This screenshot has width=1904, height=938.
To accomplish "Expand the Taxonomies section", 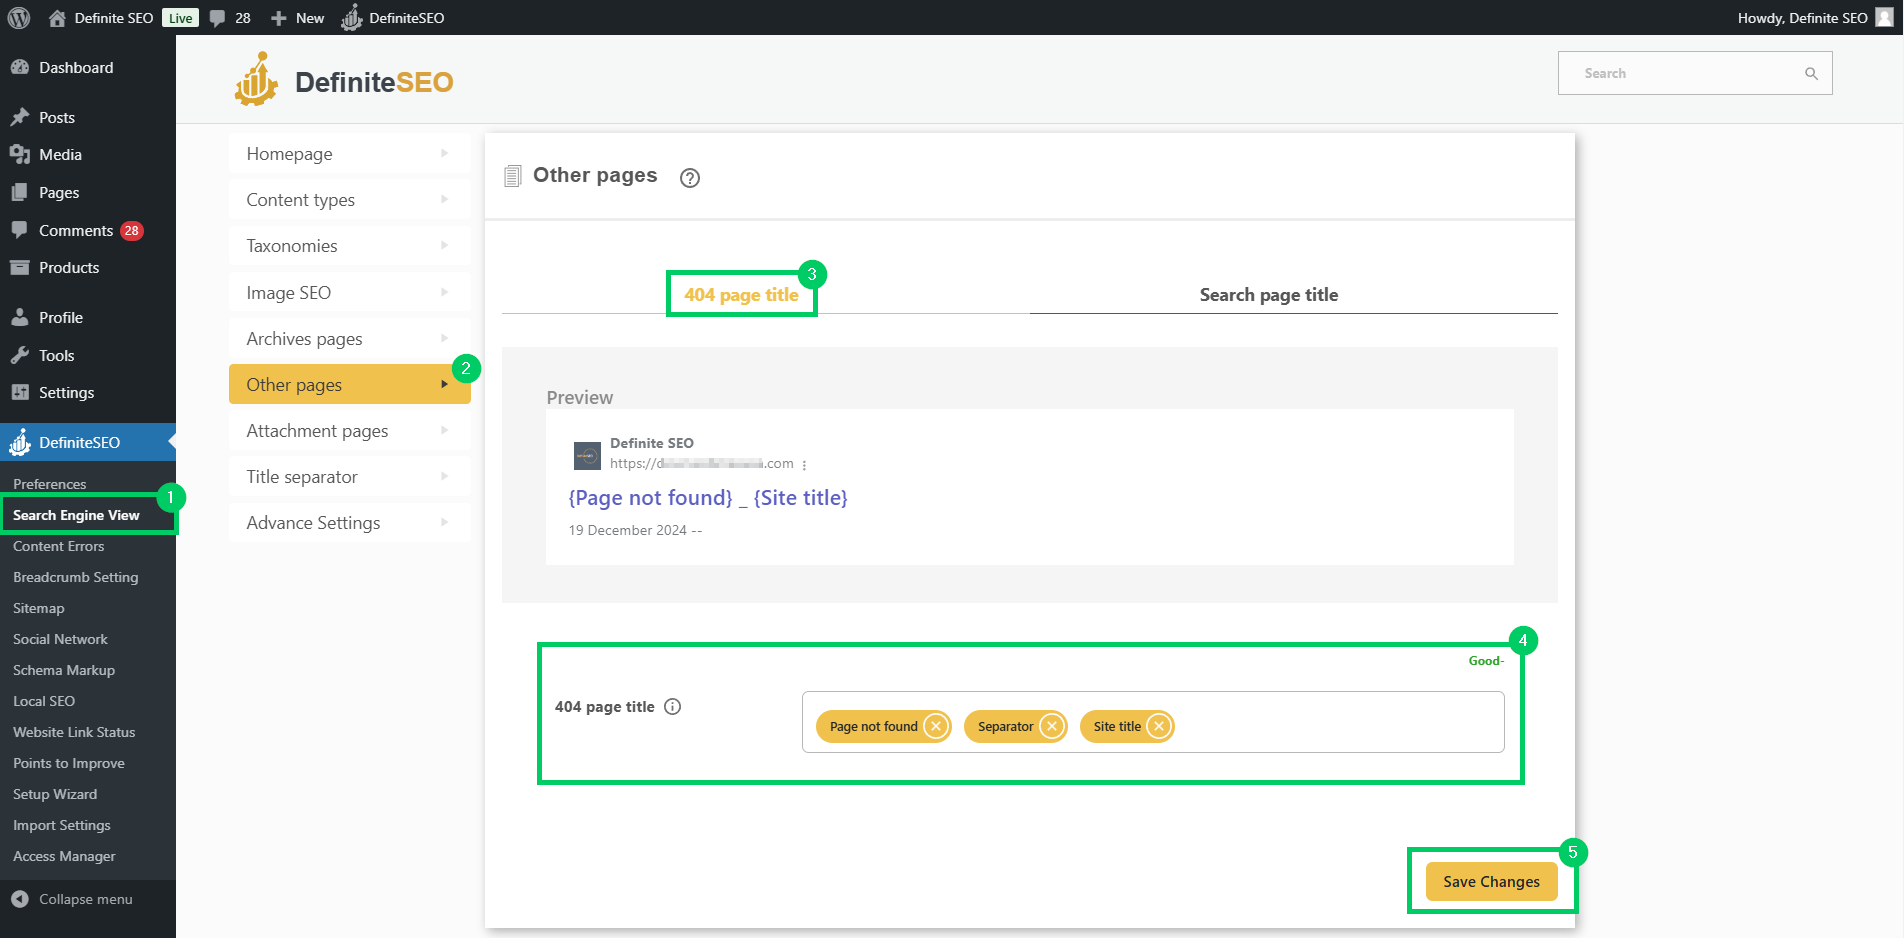I will click(x=349, y=245).
